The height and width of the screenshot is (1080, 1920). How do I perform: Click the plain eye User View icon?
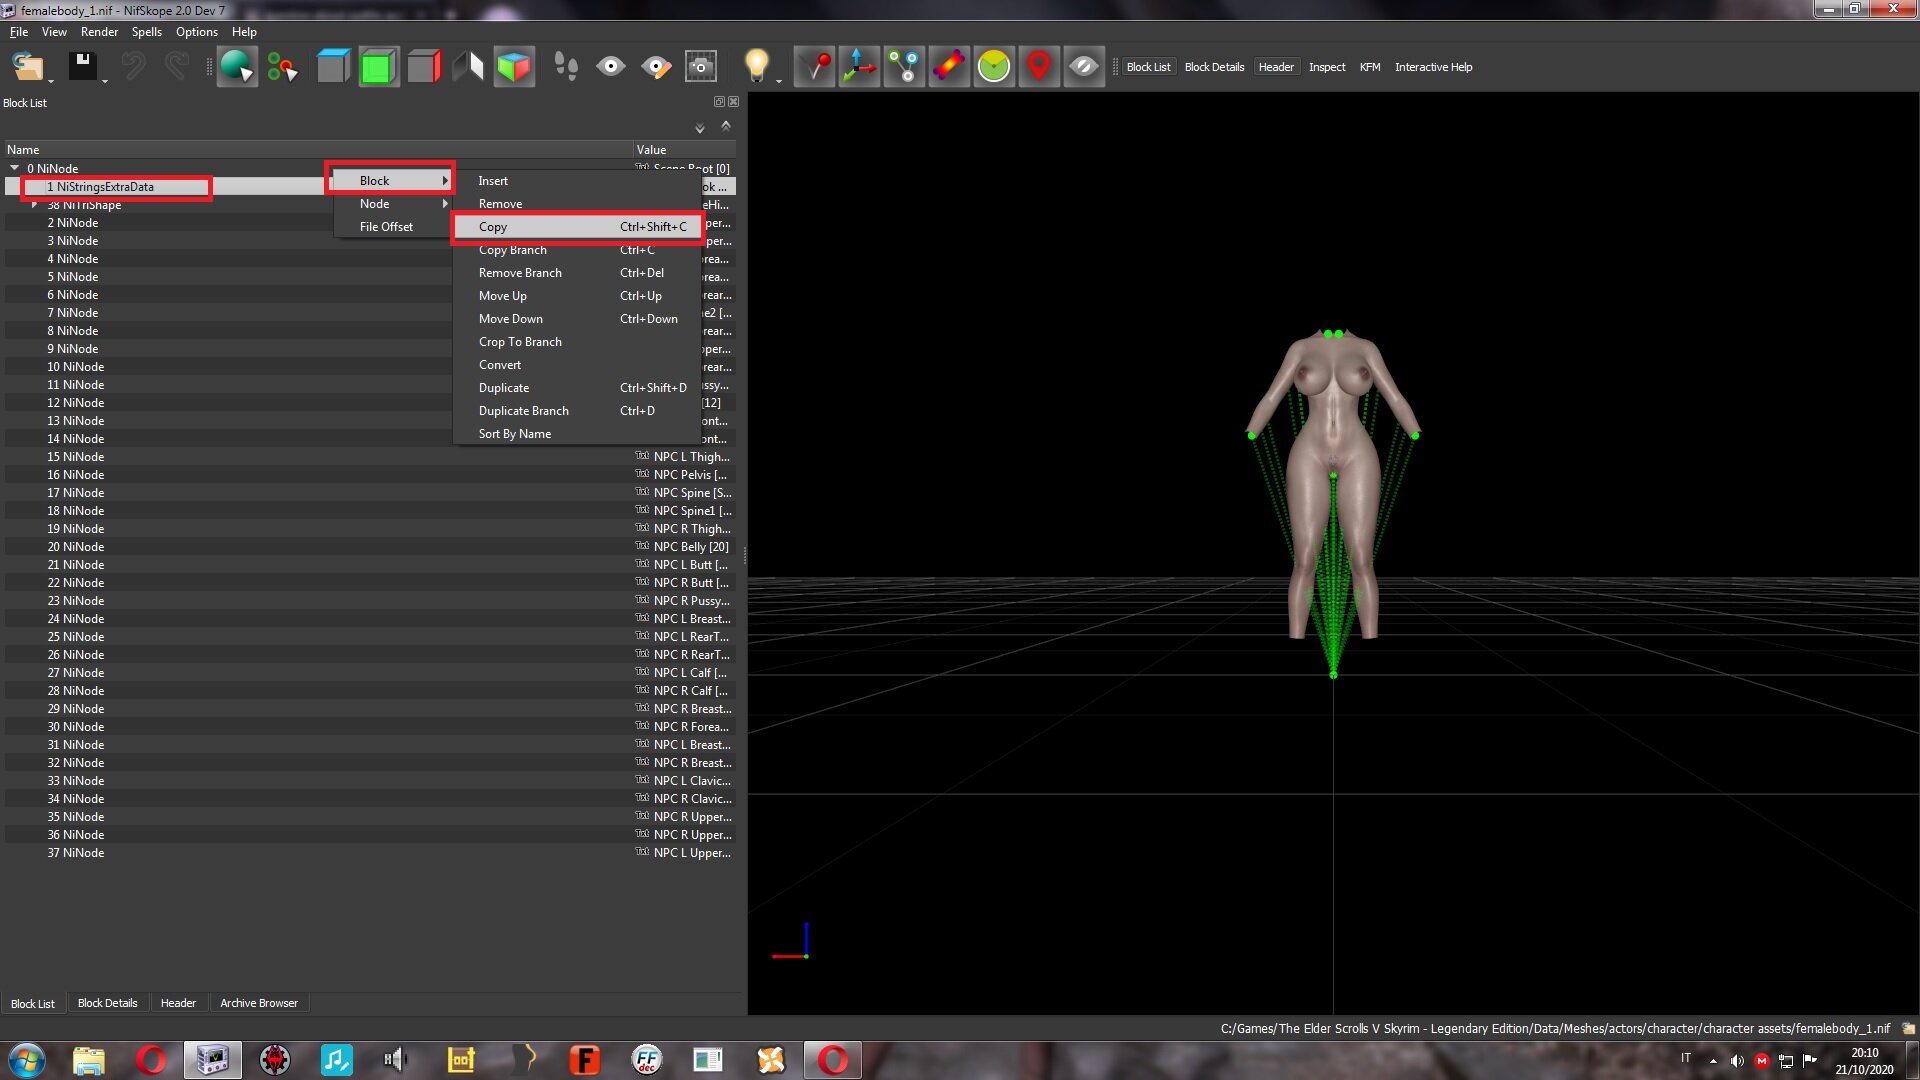click(611, 67)
